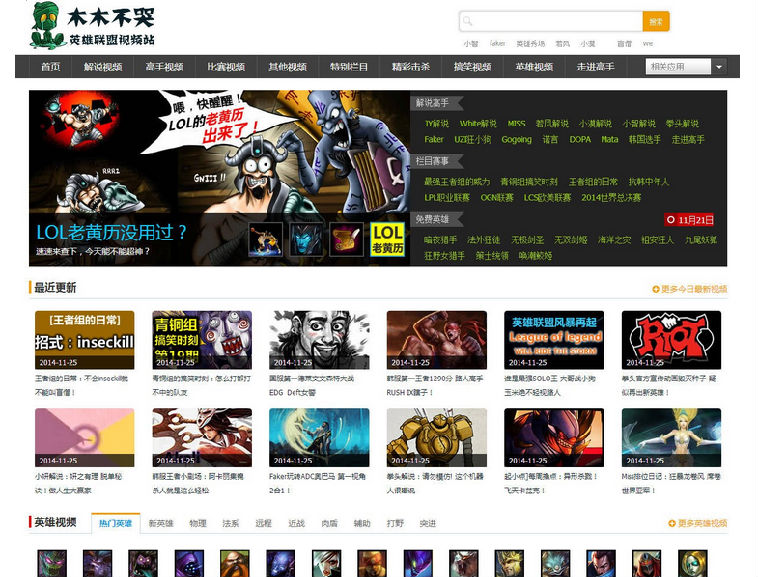
Task: Open the 青铜组搞笑时刻 video thumbnail
Action: [202, 340]
